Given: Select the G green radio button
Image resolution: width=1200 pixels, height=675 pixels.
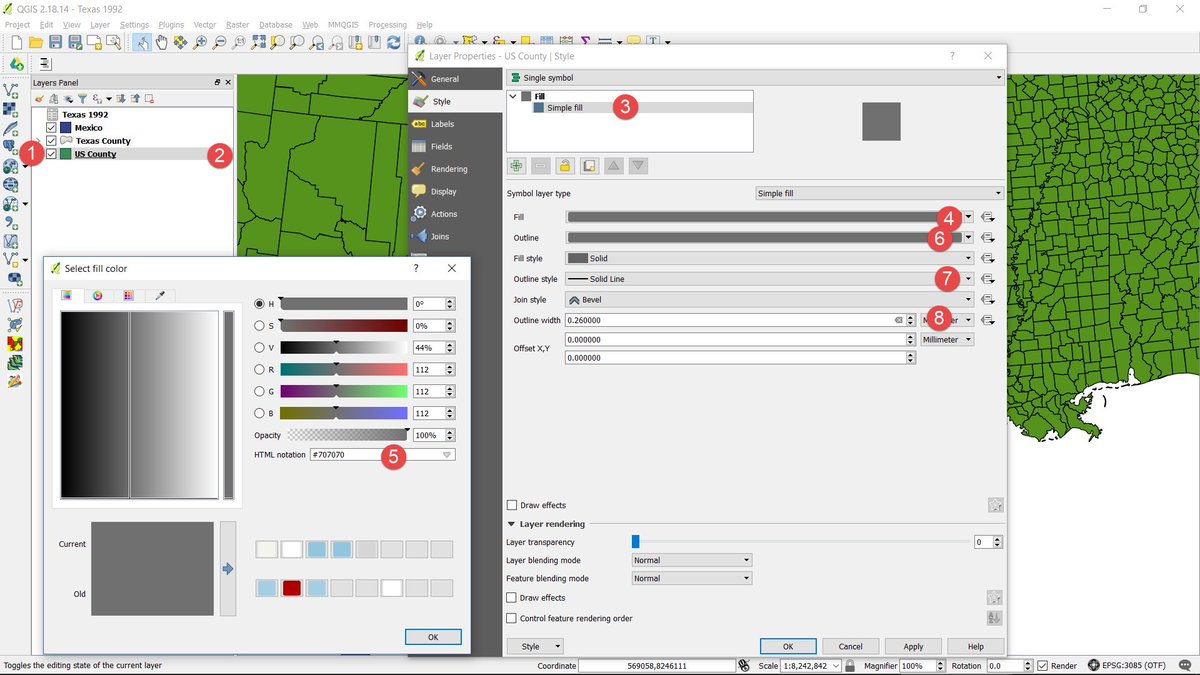Looking at the screenshot, I should click(260, 391).
